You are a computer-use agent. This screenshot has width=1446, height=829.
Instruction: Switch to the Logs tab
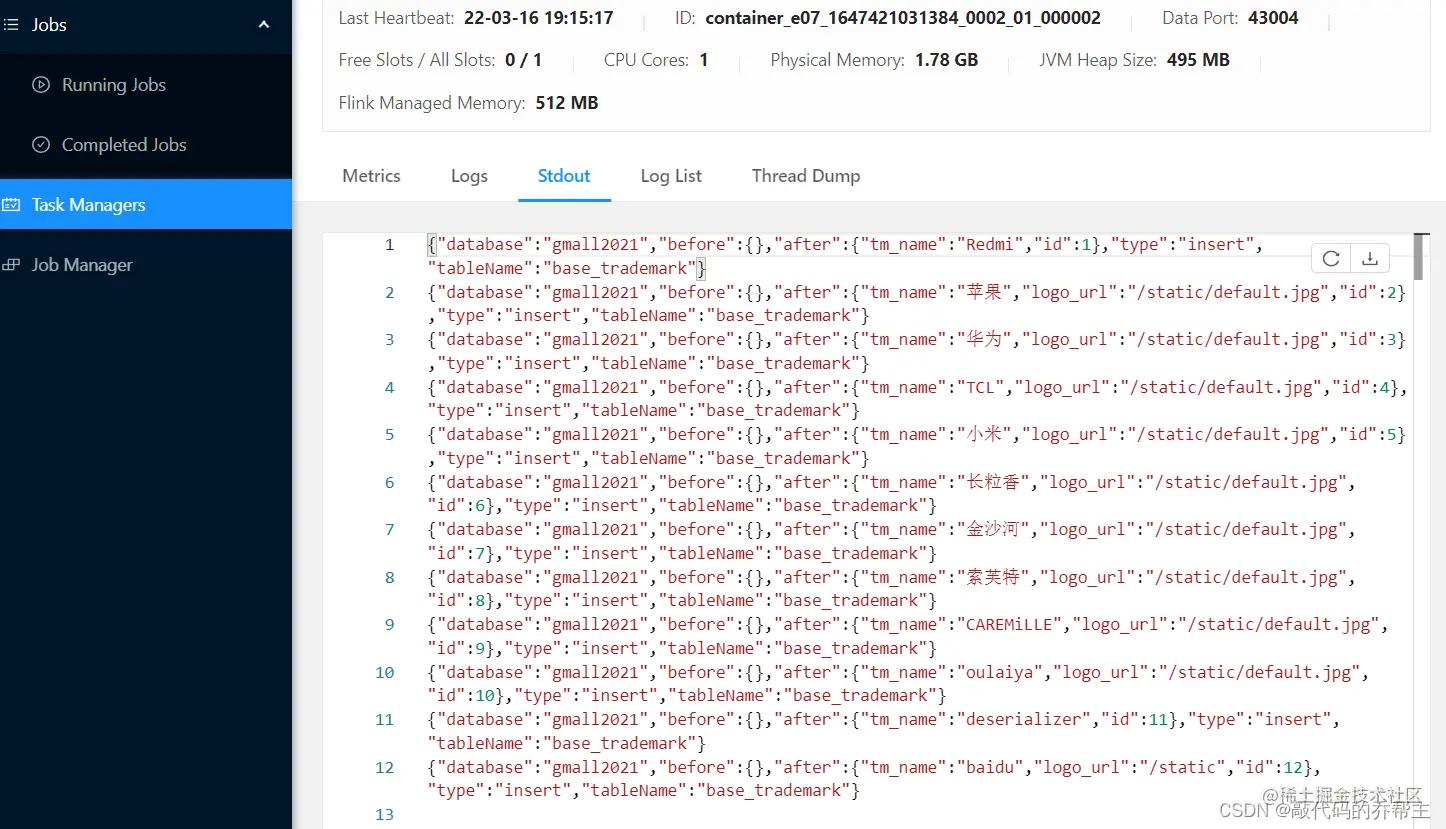point(469,176)
